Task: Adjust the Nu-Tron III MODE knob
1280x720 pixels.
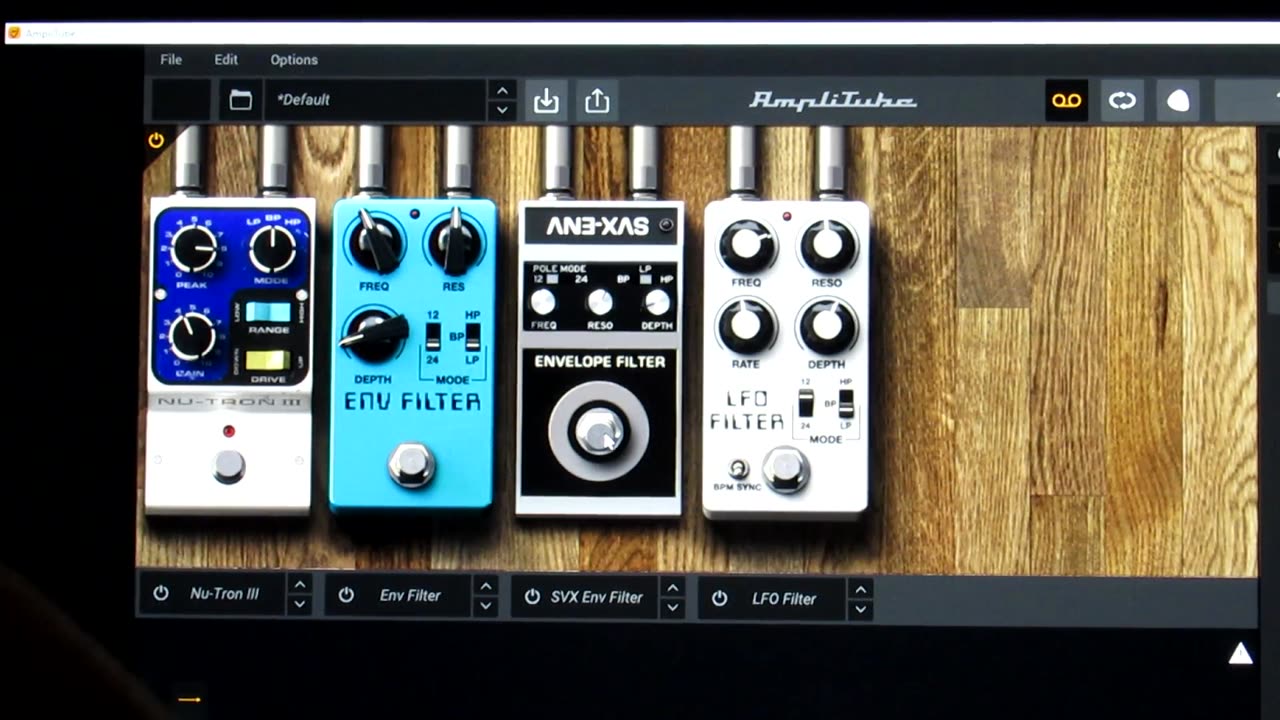Action: (x=272, y=249)
